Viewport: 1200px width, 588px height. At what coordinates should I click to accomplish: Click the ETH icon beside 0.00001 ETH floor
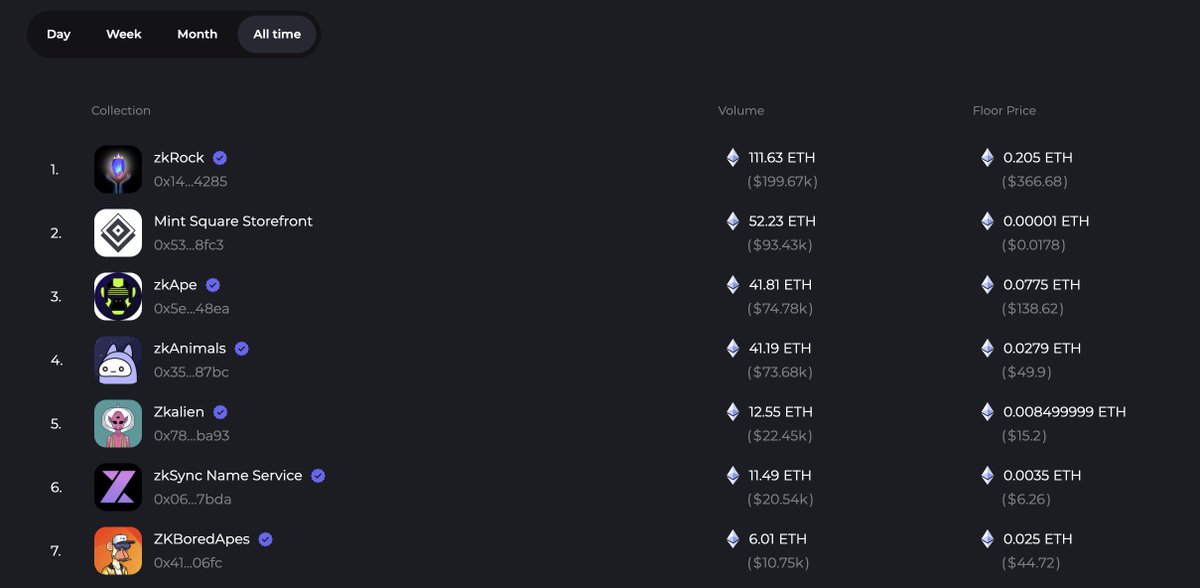tap(988, 221)
